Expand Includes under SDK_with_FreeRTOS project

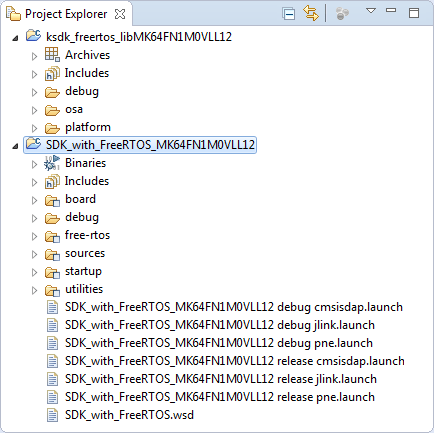pos(34,182)
